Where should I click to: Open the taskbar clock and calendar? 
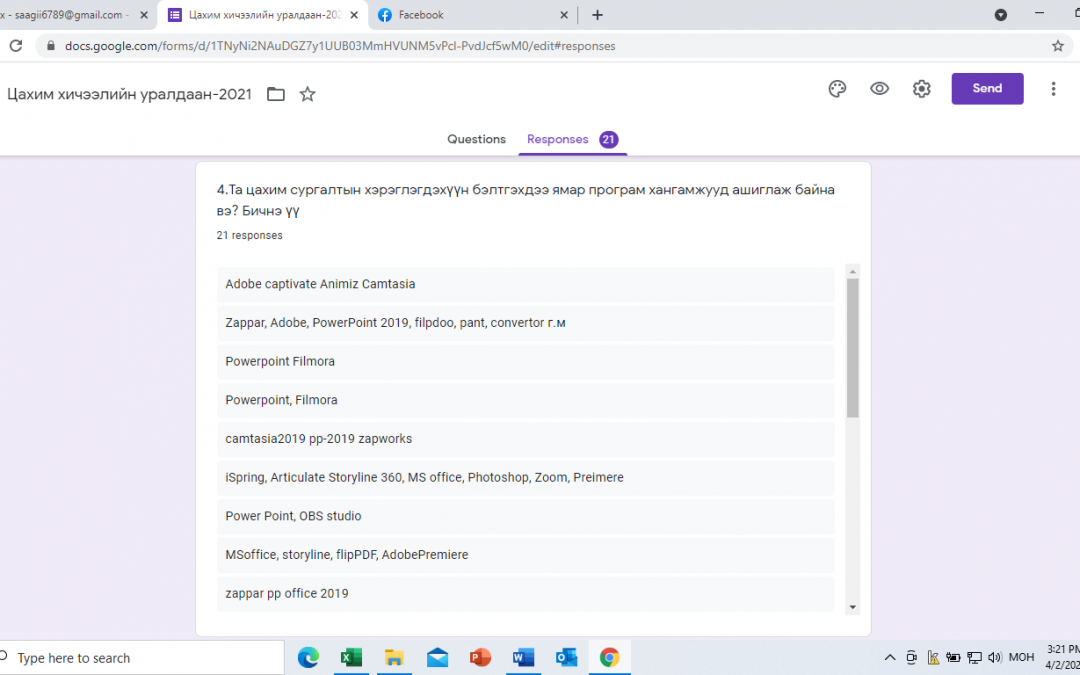pyautogui.click(x=1063, y=658)
